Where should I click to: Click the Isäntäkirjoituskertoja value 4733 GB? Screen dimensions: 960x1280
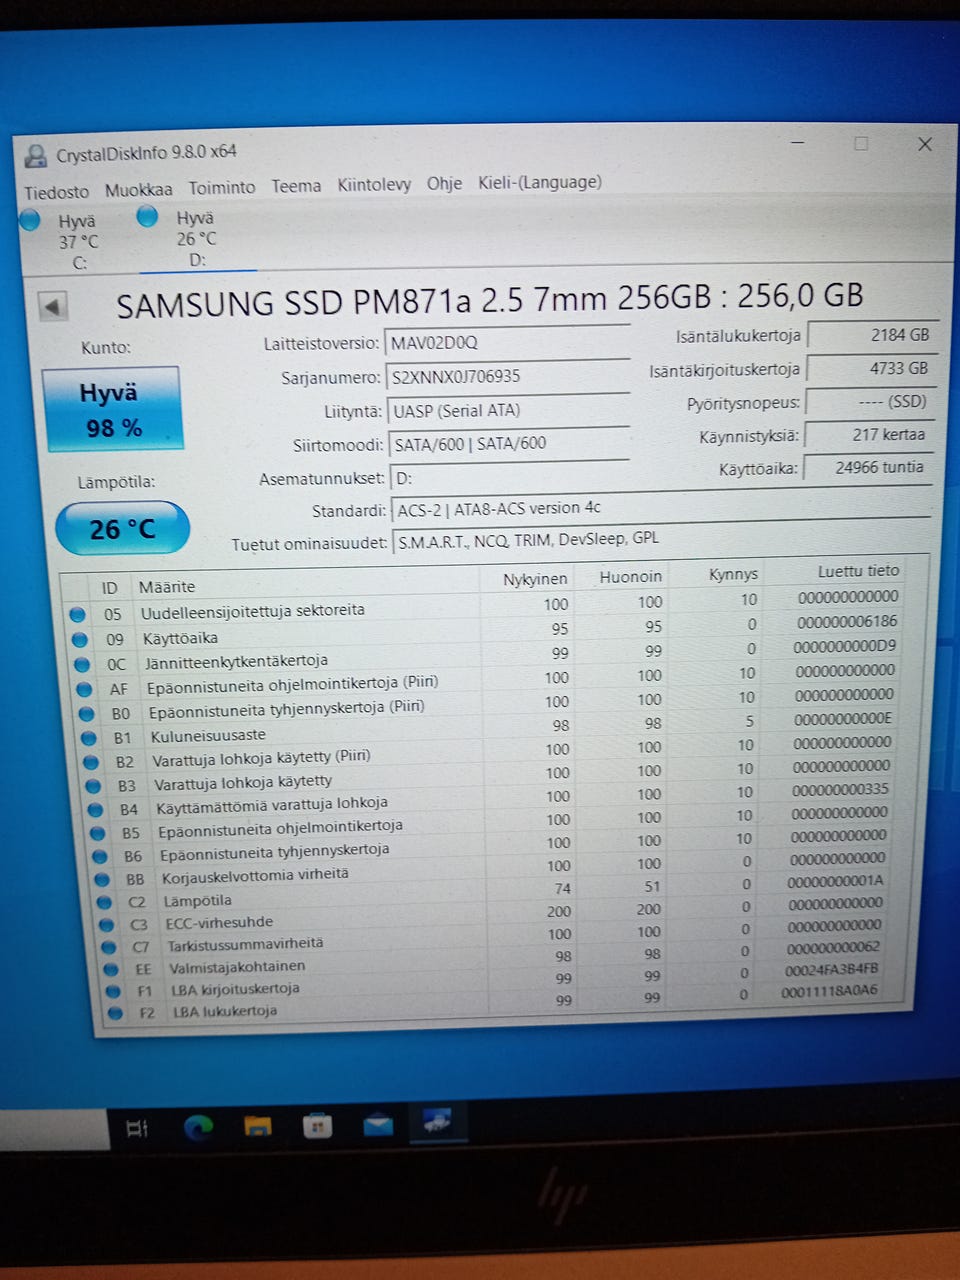(871, 368)
